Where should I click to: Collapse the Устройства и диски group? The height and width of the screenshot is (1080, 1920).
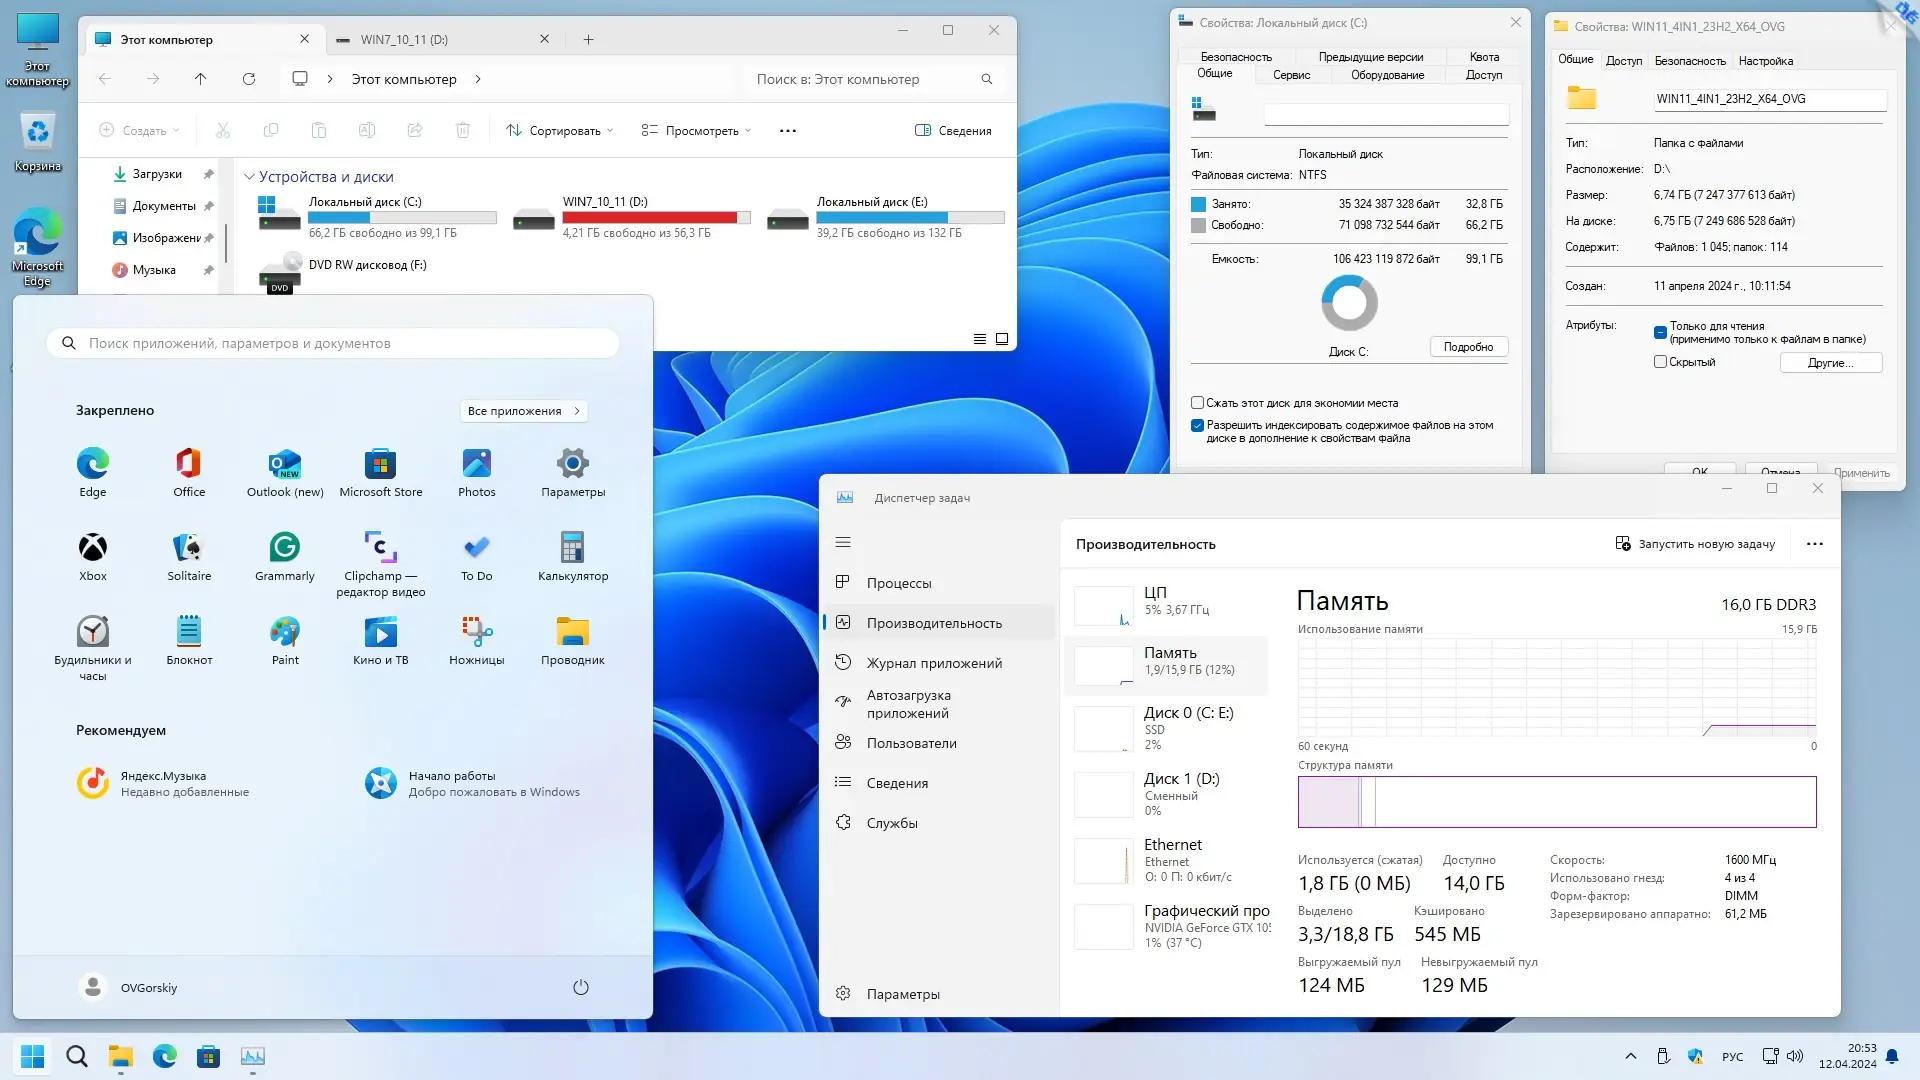point(250,177)
